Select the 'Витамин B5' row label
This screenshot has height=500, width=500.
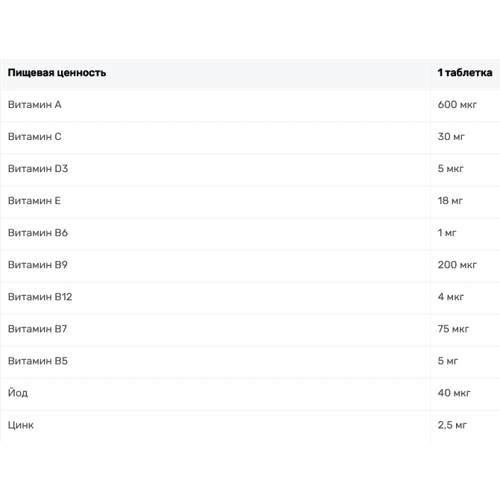click(x=38, y=361)
